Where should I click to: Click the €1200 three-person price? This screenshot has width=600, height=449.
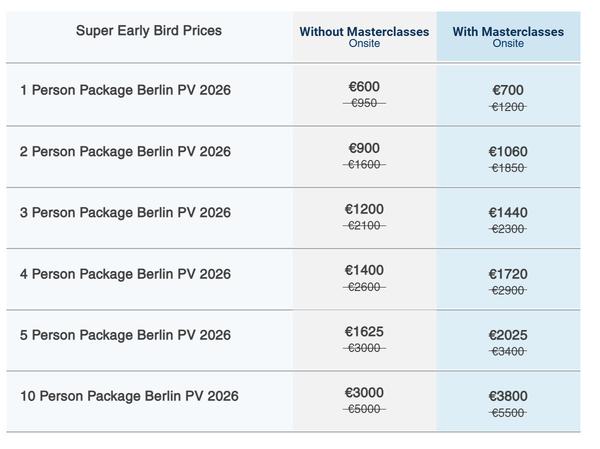tap(364, 209)
